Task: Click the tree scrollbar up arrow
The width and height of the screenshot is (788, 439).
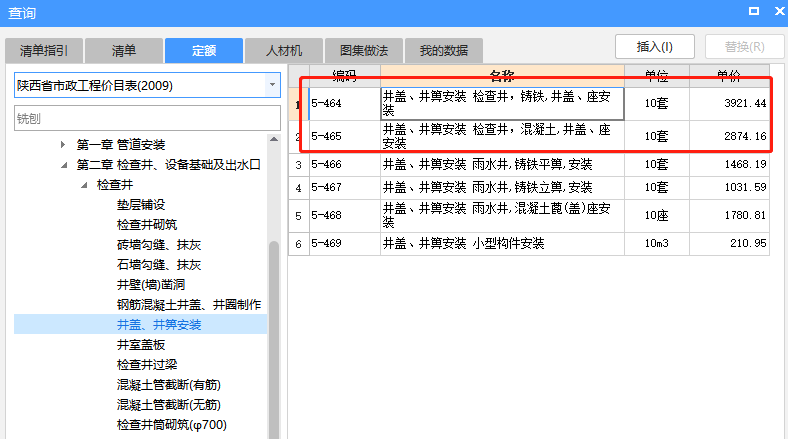Action: 274,139
